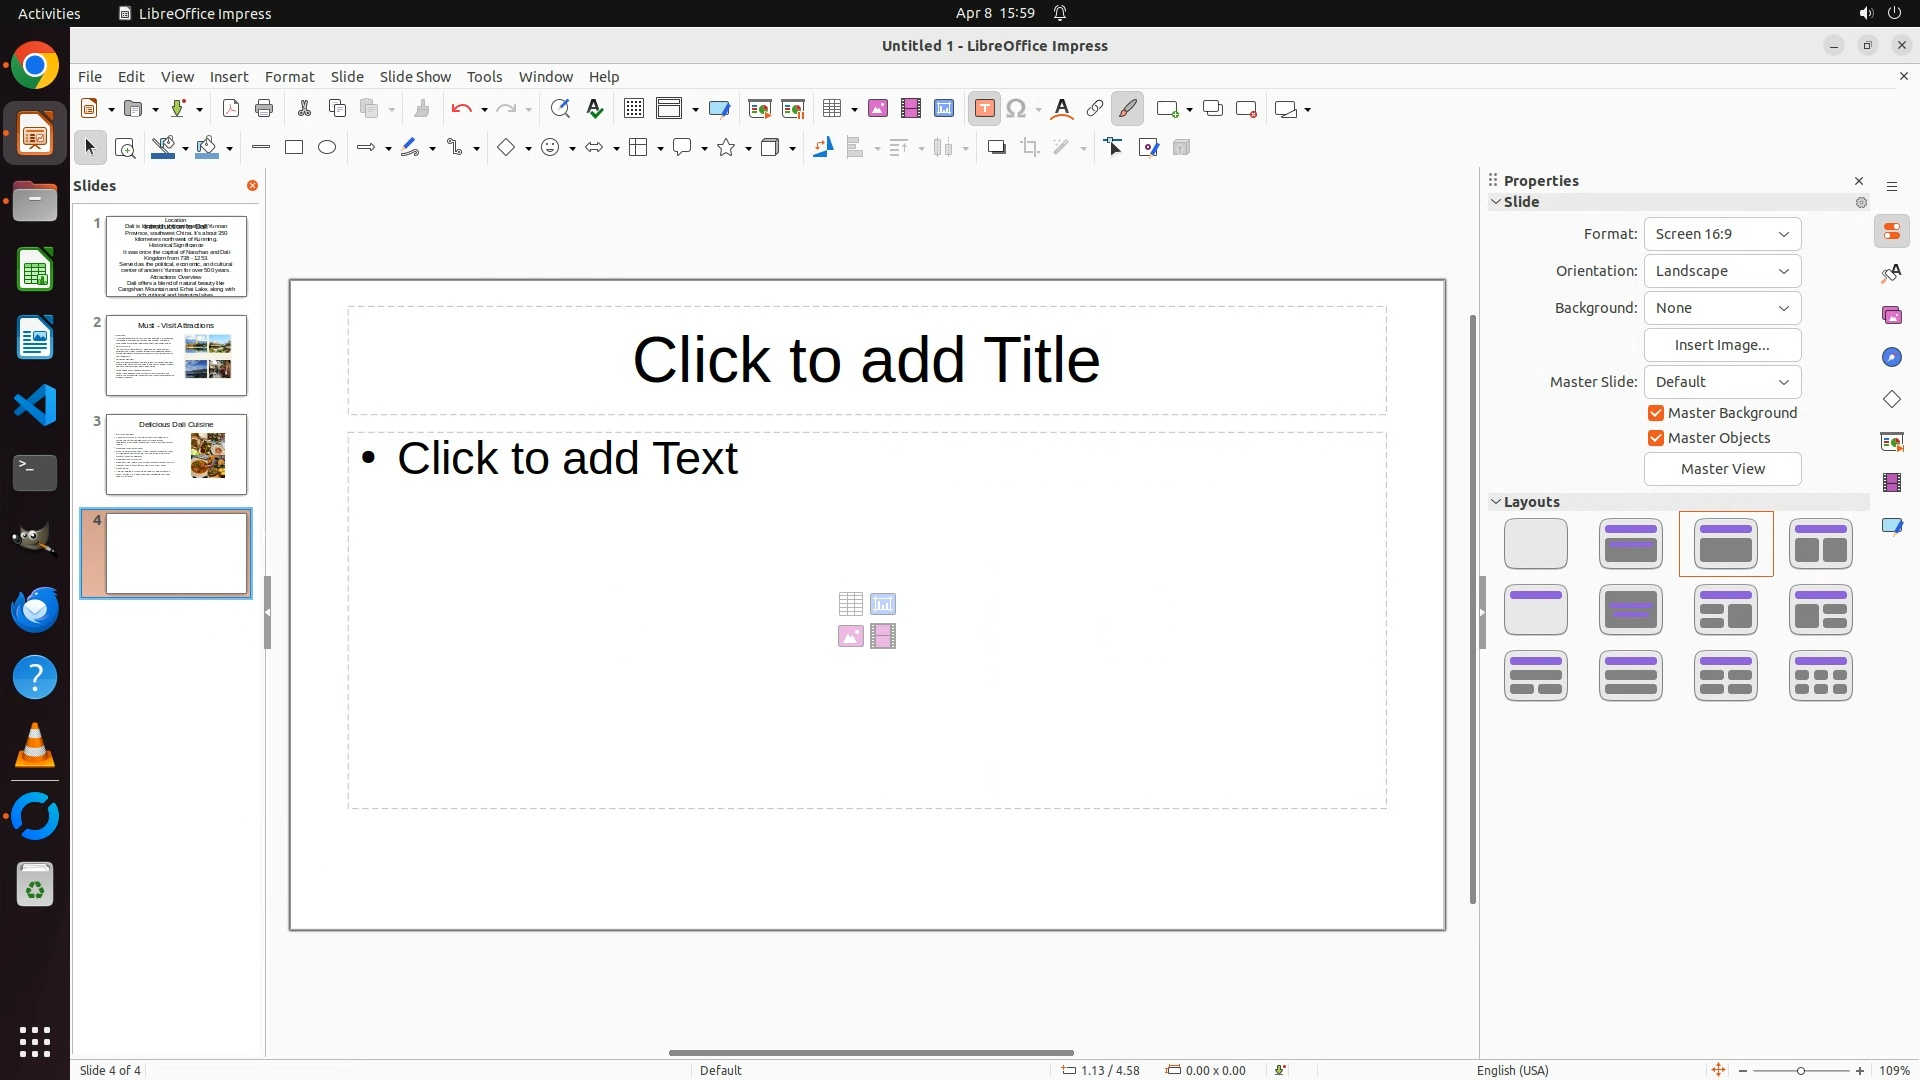Screen dimensions: 1920x1080
Task: Click the Export as PDF icon
Action: pyautogui.click(x=231, y=109)
